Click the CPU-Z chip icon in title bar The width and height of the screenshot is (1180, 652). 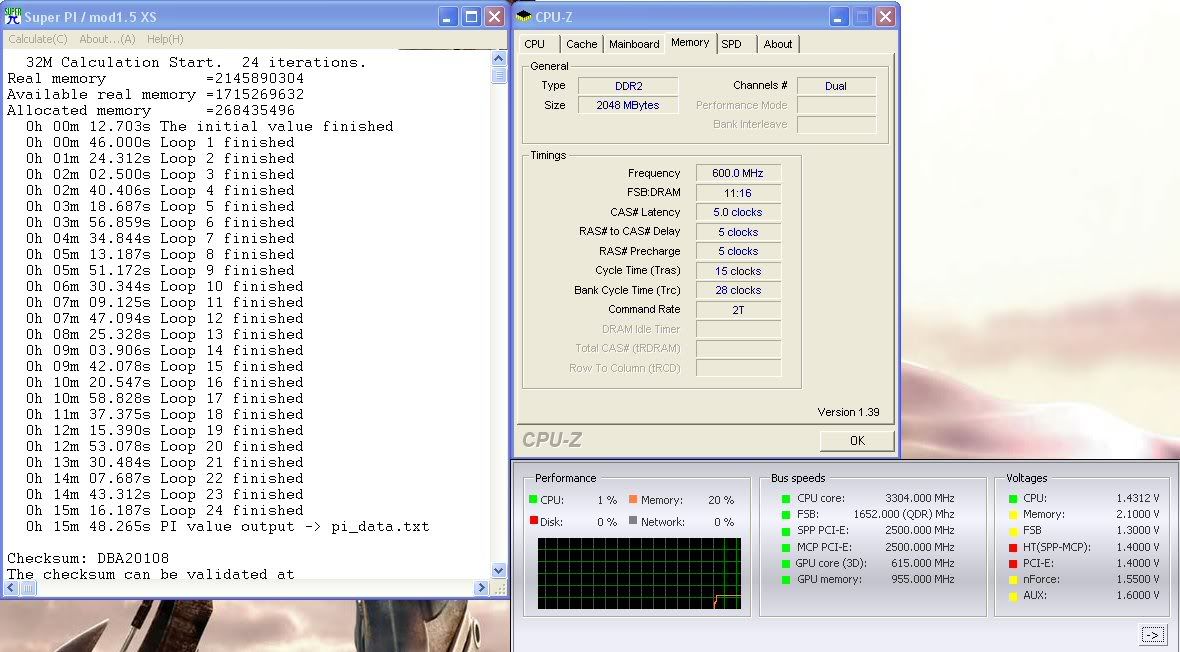525,17
